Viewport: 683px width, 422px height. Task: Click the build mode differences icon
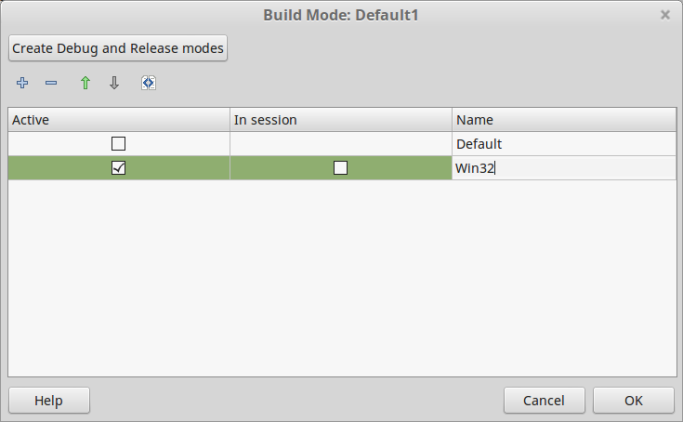pos(148,83)
